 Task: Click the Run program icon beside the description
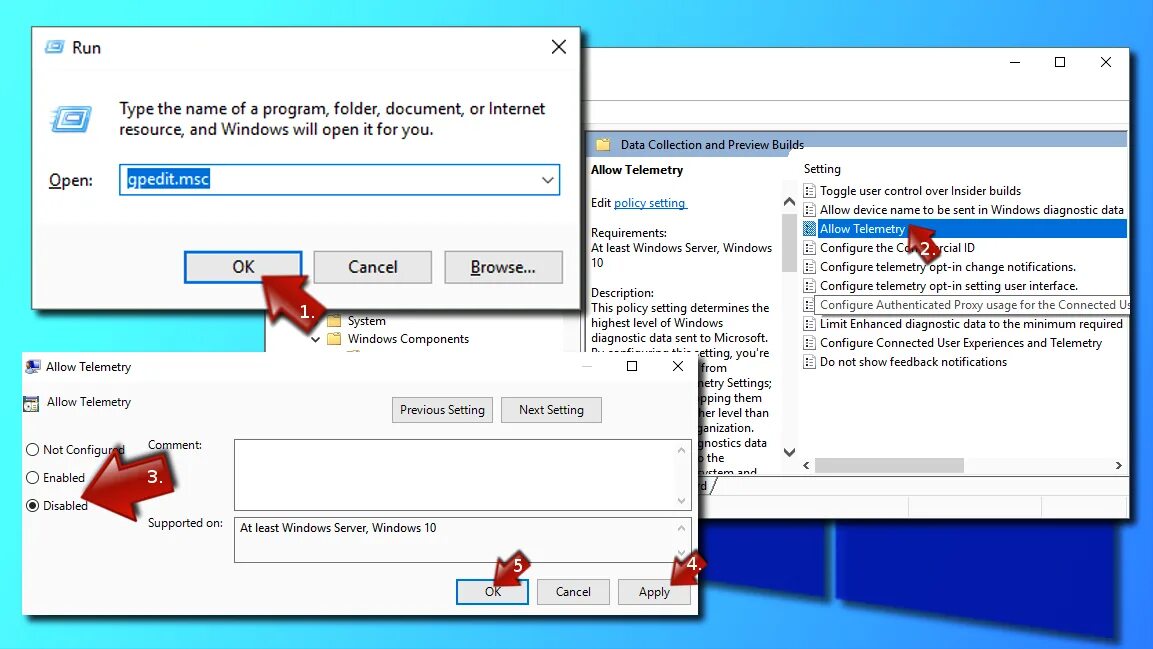click(71, 119)
